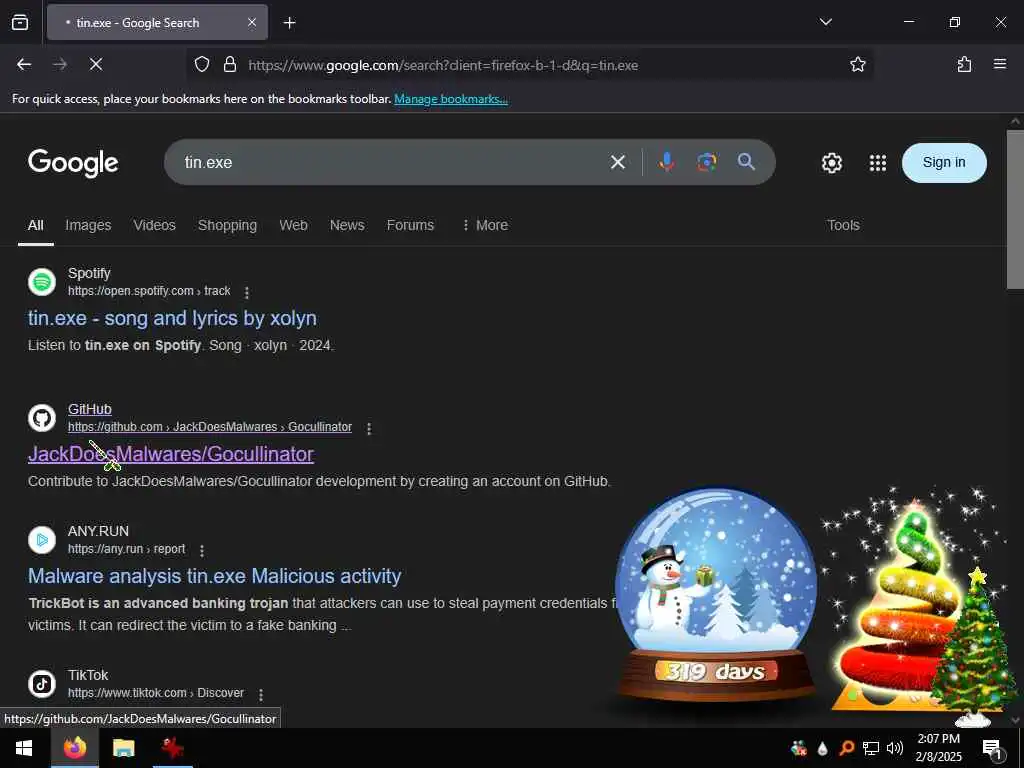Viewport: 1024px width, 768px height.
Task: Search by image with Lens icon
Action: tap(707, 162)
